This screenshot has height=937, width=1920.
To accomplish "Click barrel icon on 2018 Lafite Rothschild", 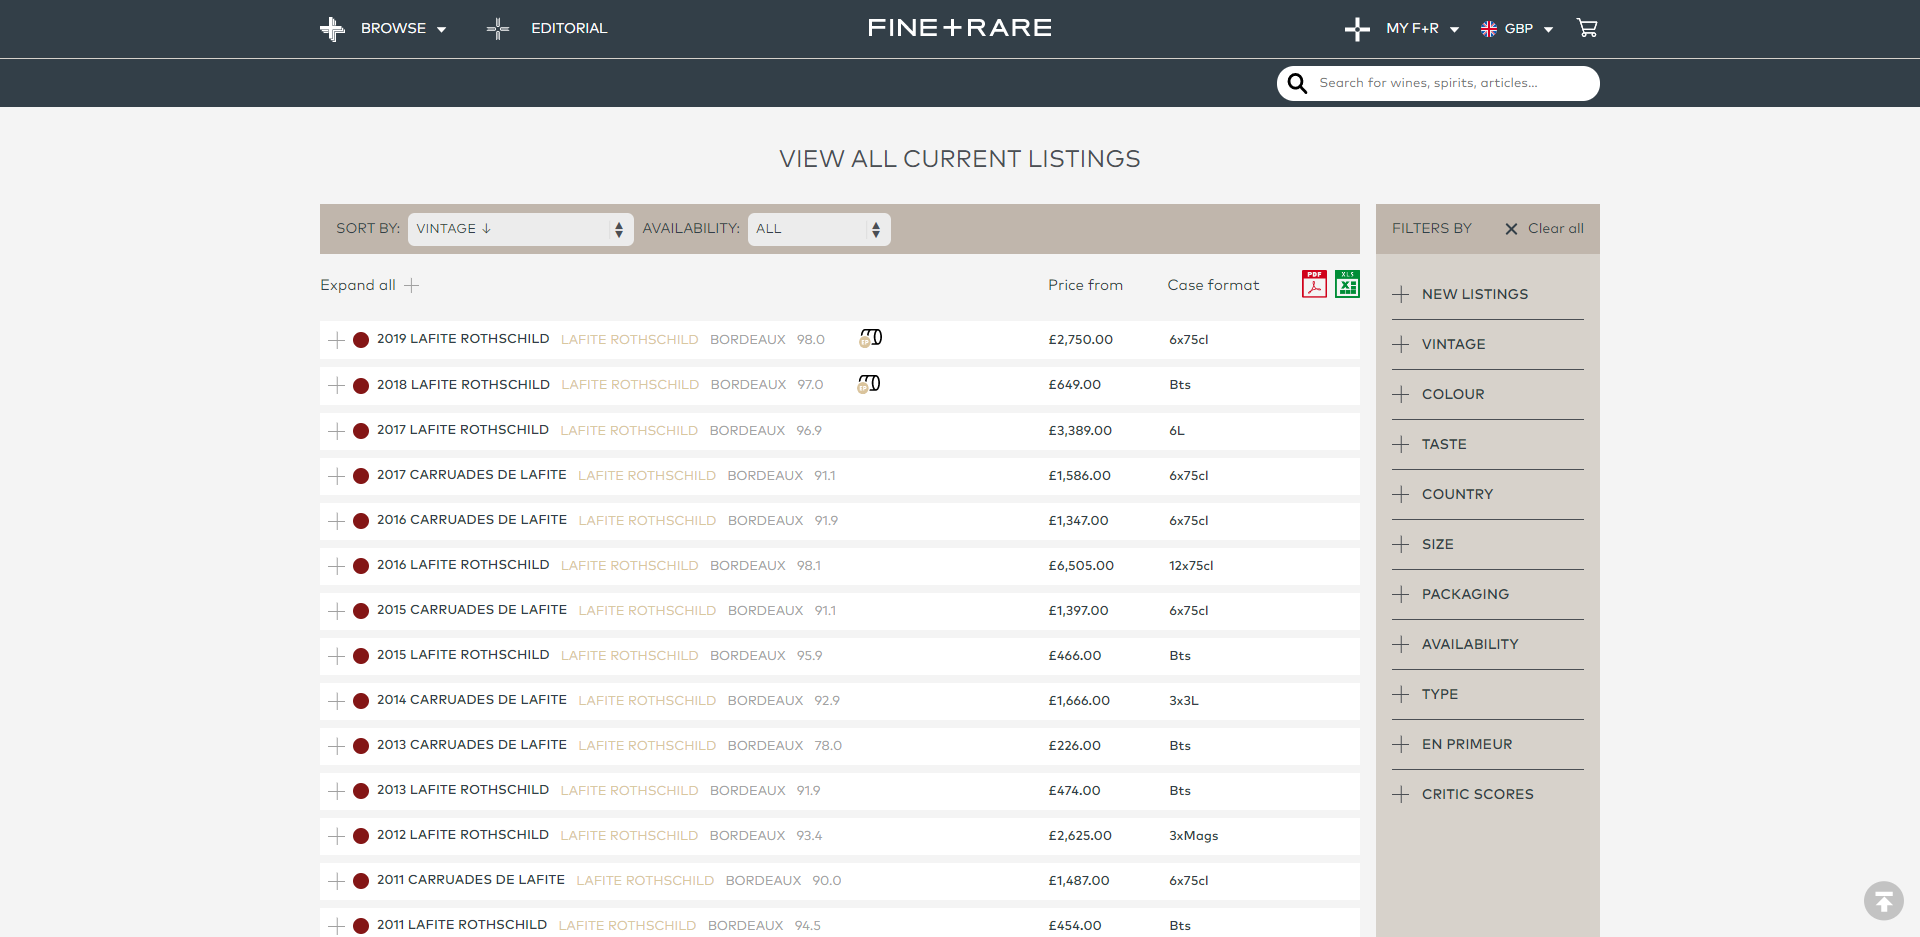I will point(869,384).
